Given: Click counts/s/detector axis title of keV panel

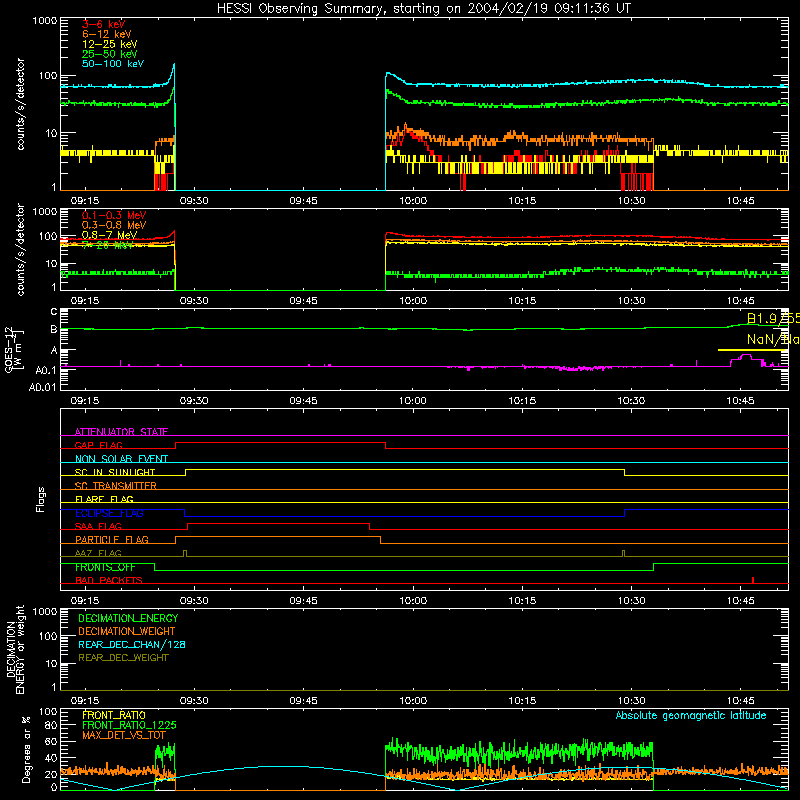Looking at the screenshot, I should click(20, 104).
